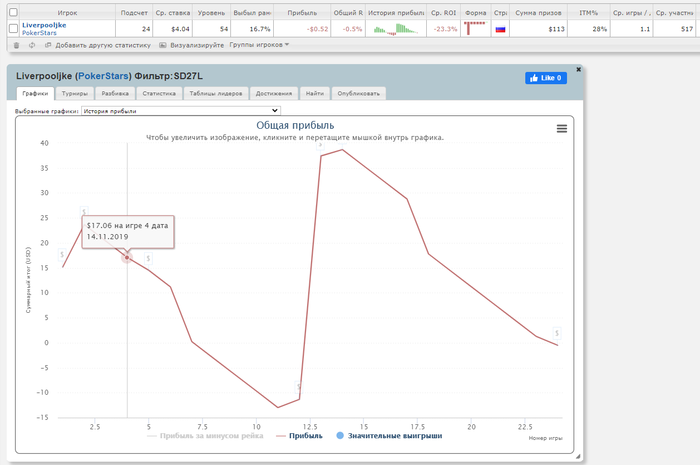
Task: Click the $ marker at game 1
Action: coord(62,254)
